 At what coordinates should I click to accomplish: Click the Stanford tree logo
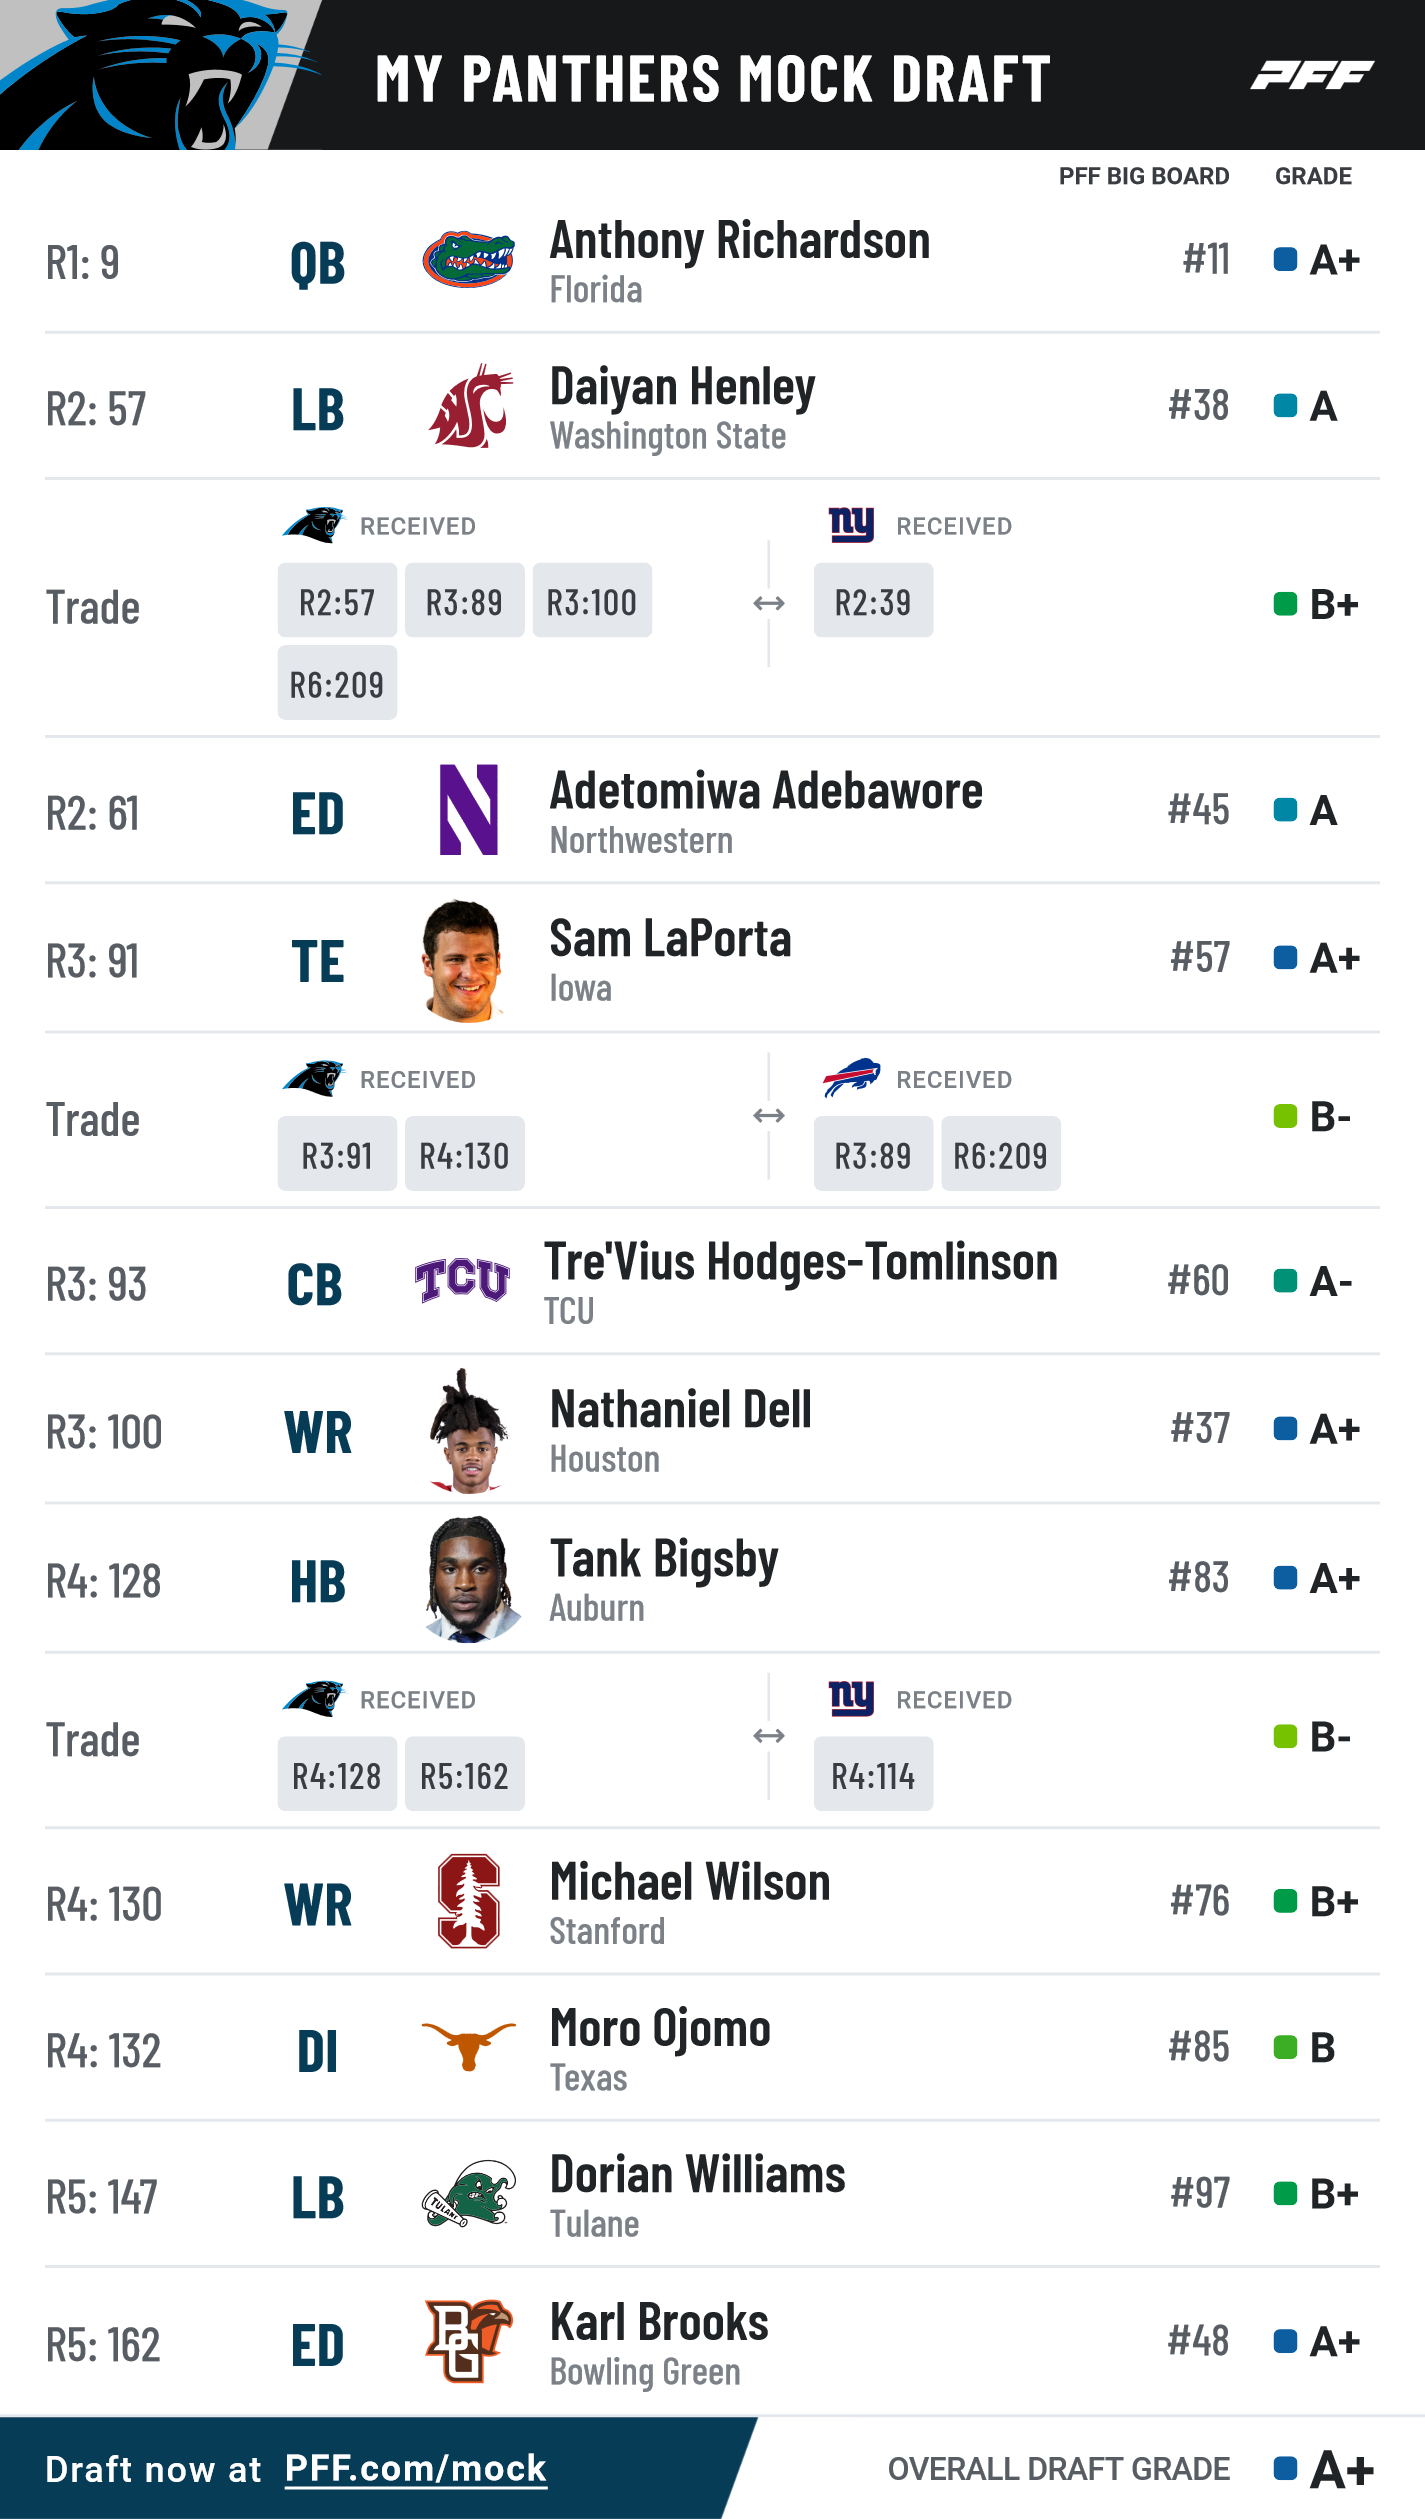(469, 1901)
